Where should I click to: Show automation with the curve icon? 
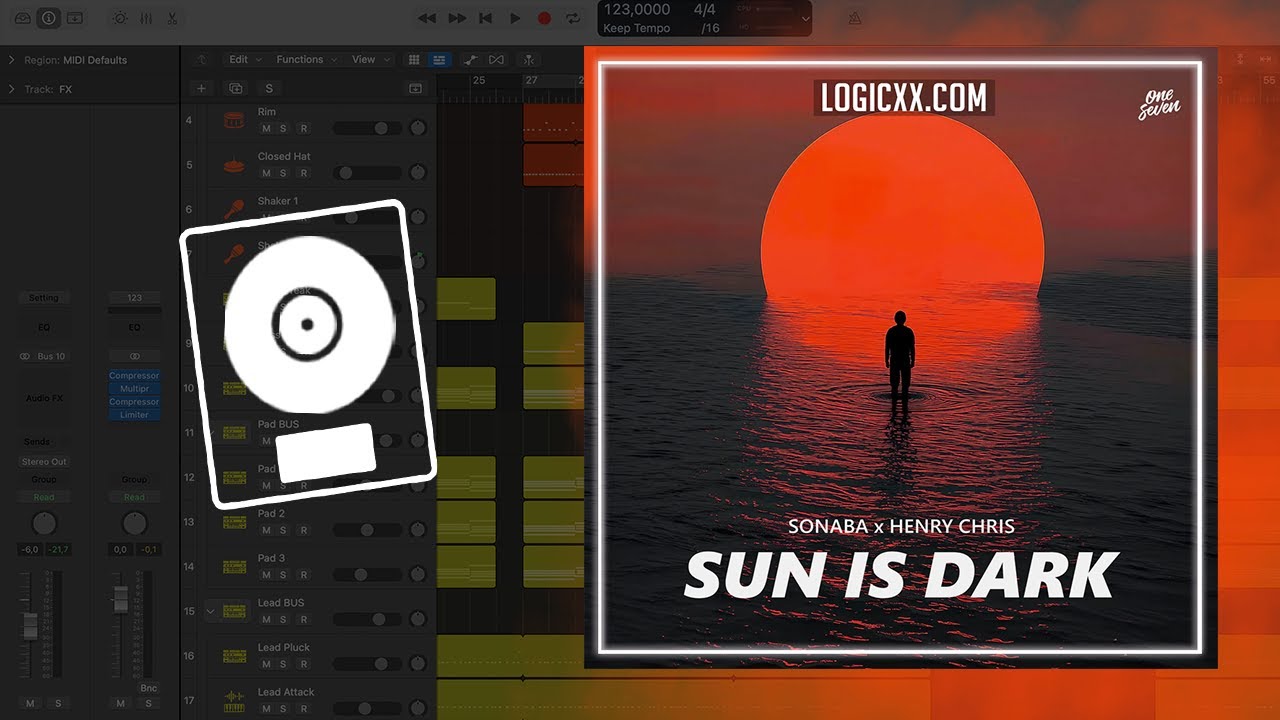(469, 59)
